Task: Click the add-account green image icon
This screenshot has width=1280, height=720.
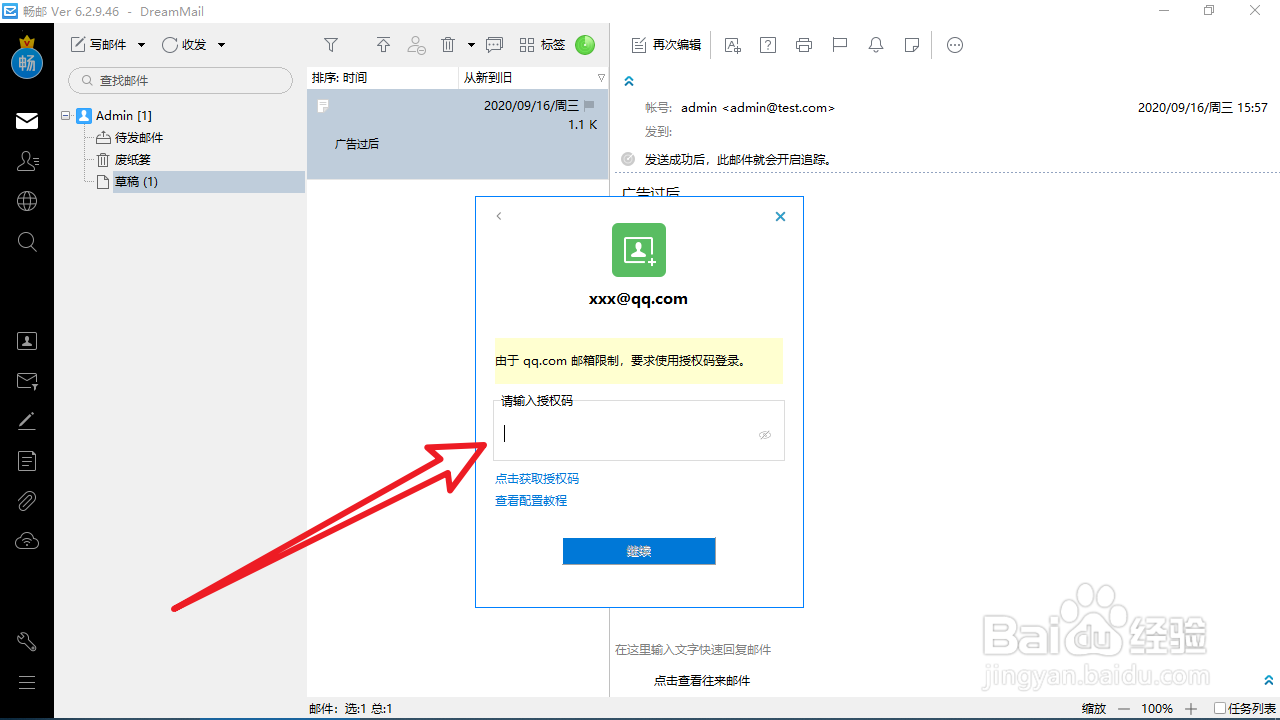Action: (639, 250)
